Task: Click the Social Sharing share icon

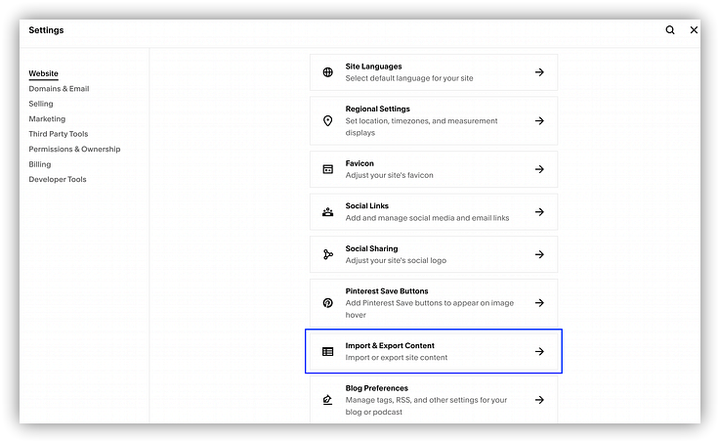Action: pyautogui.click(x=327, y=254)
